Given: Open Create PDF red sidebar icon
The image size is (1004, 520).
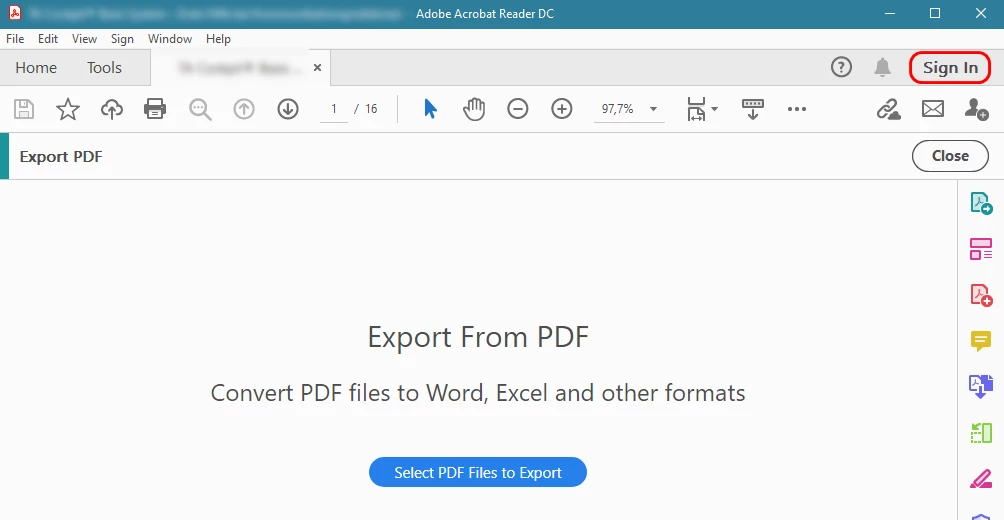Looking at the screenshot, I should click(x=981, y=295).
